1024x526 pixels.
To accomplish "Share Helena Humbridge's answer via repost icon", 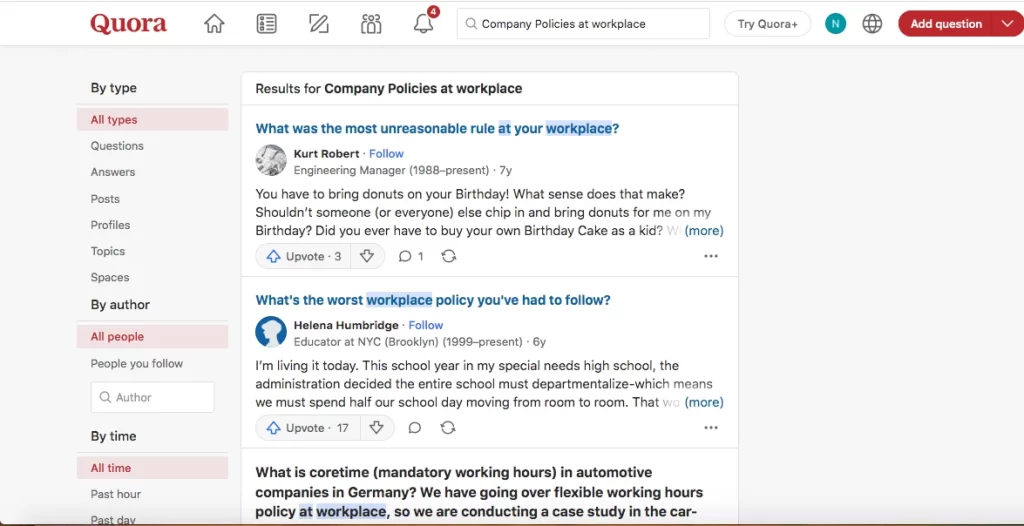I will (448, 428).
